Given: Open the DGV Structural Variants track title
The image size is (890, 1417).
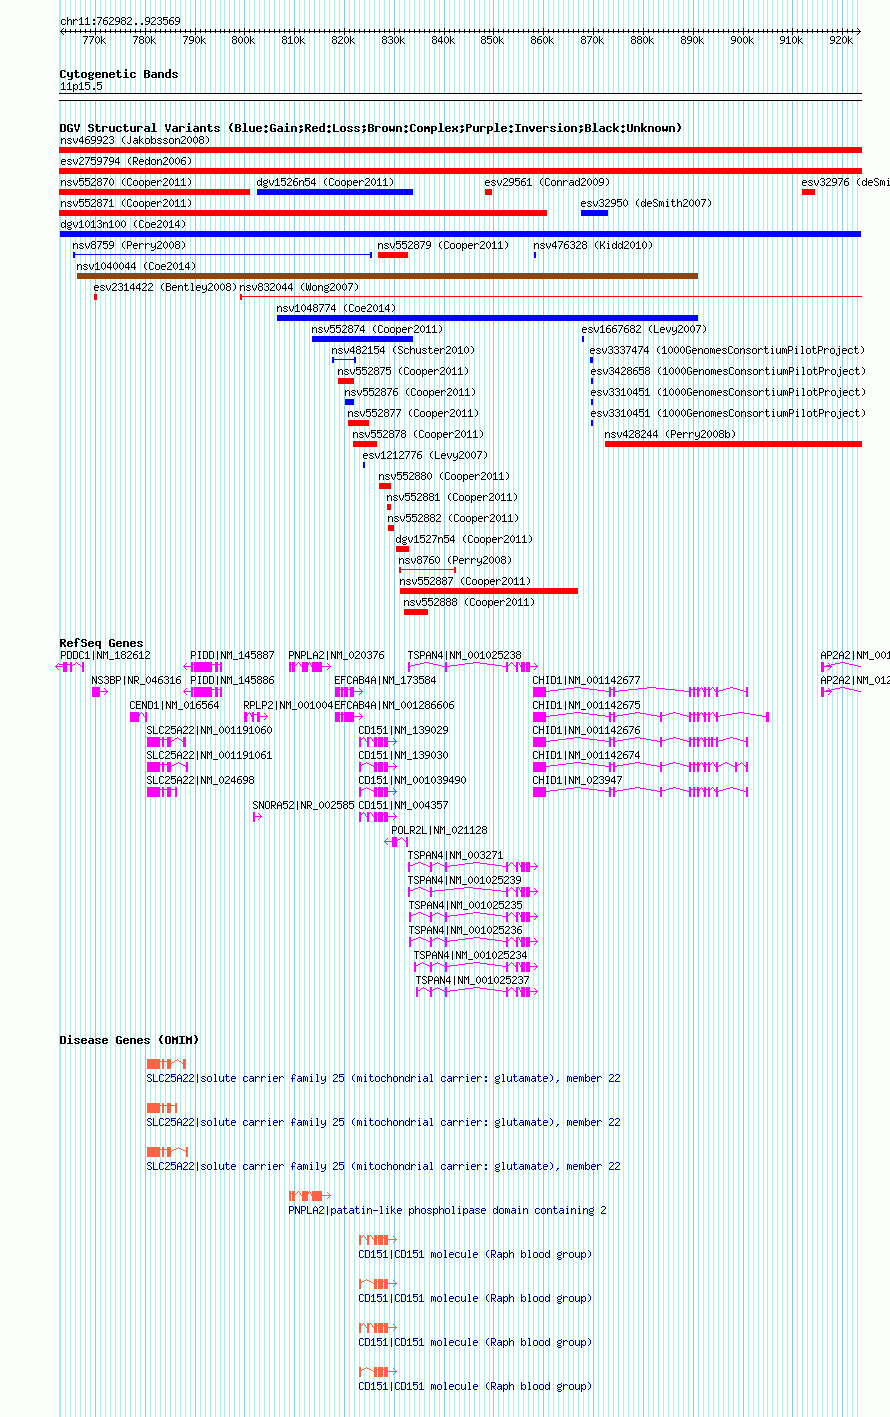Looking at the screenshot, I should click(370, 128).
